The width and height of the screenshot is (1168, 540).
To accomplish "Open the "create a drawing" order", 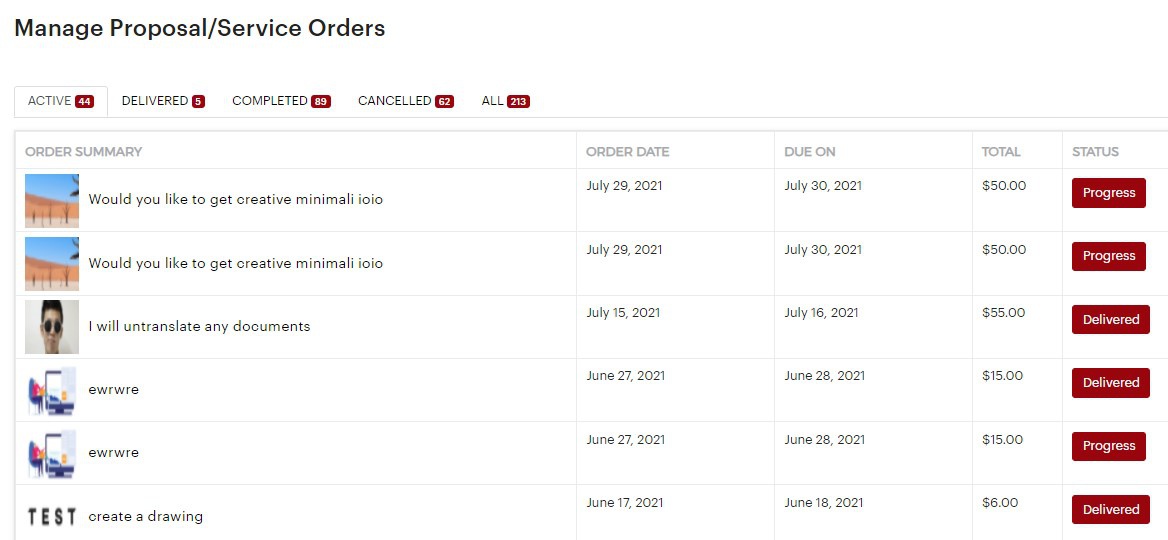I will (x=145, y=516).
